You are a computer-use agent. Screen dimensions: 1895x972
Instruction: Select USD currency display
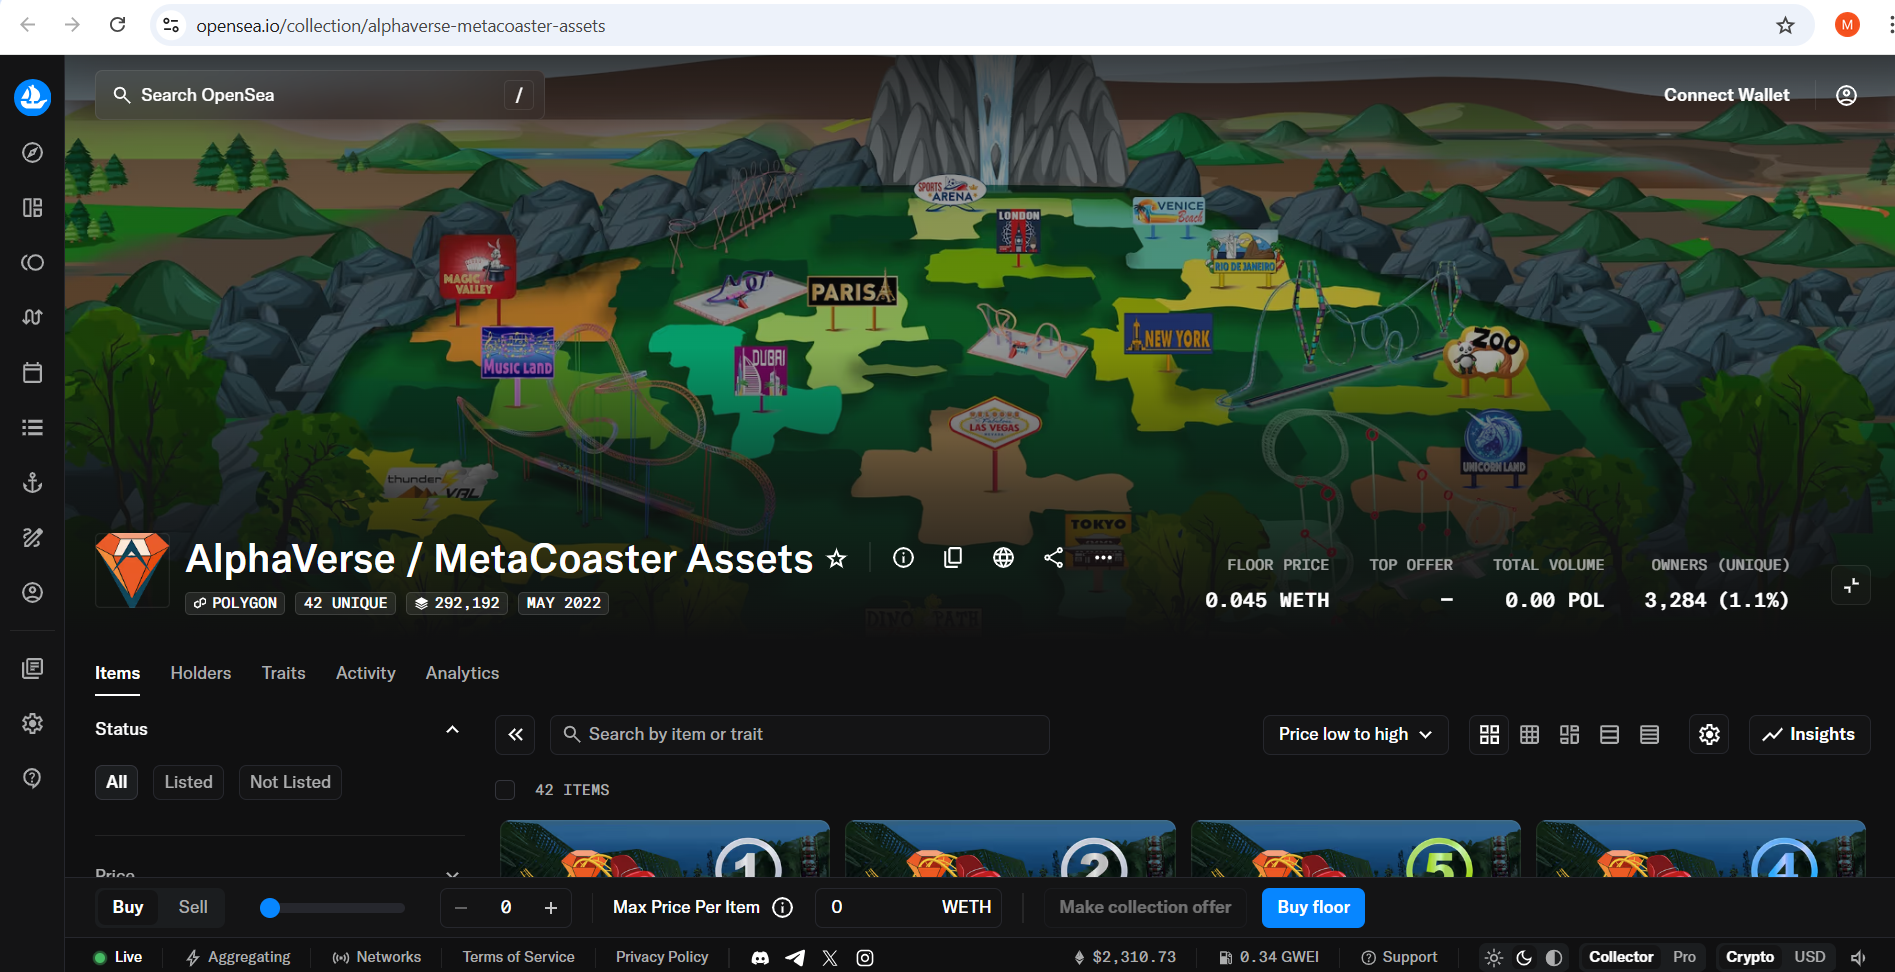pyautogui.click(x=1810, y=957)
